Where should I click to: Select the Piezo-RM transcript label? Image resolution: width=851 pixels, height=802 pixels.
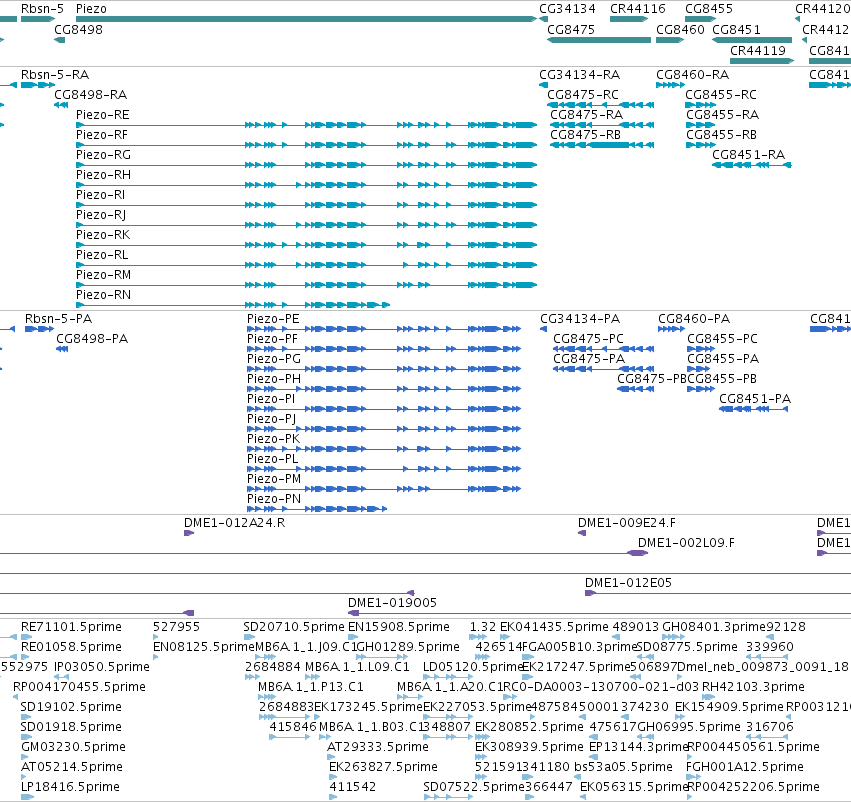tap(103, 275)
